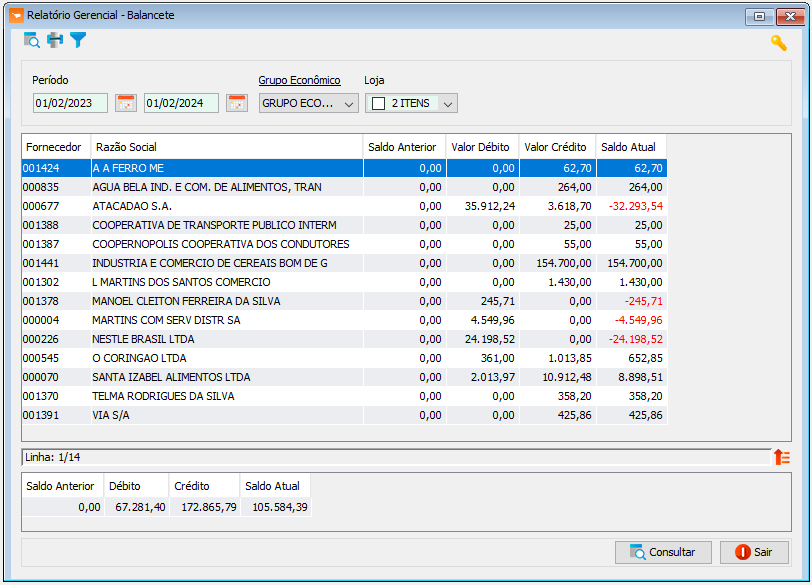Click the Saldo Anterior grid column header
The image size is (812, 585).
404,147
